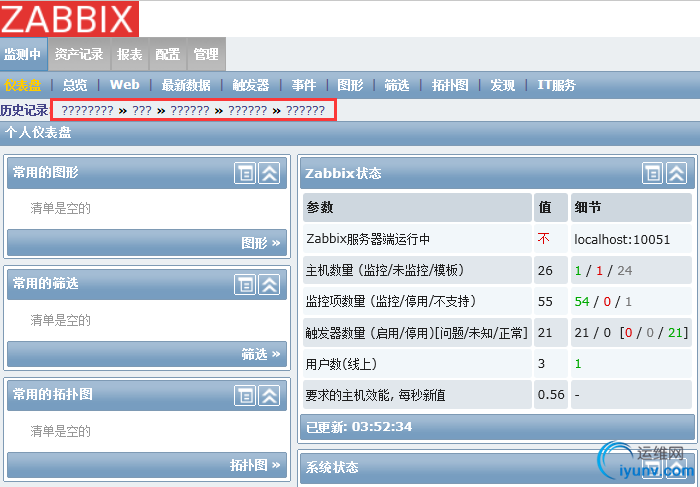Click the 不 server running value

click(543, 239)
